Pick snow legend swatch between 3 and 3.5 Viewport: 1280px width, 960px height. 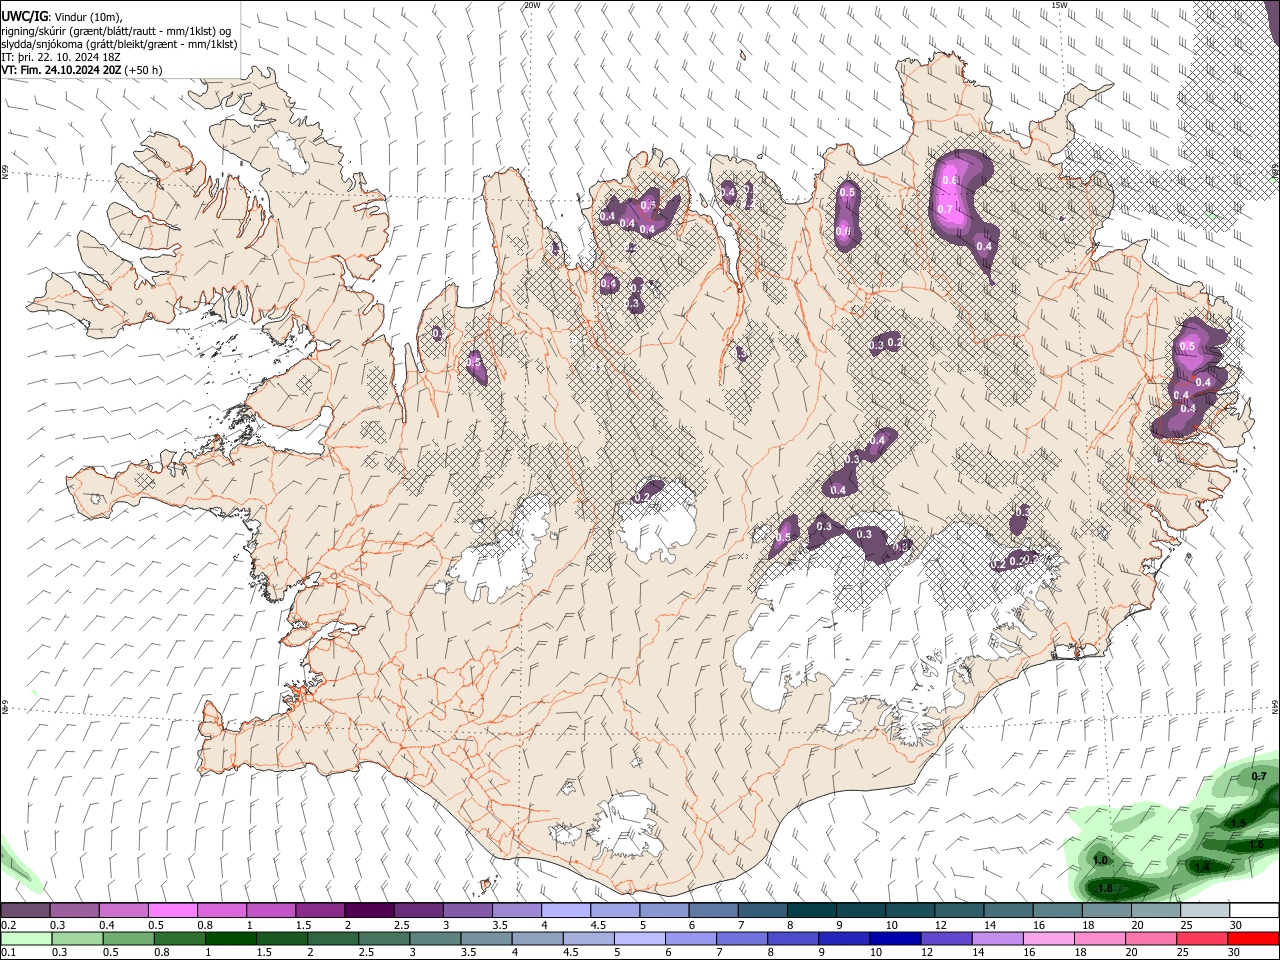(x=467, y=911)
